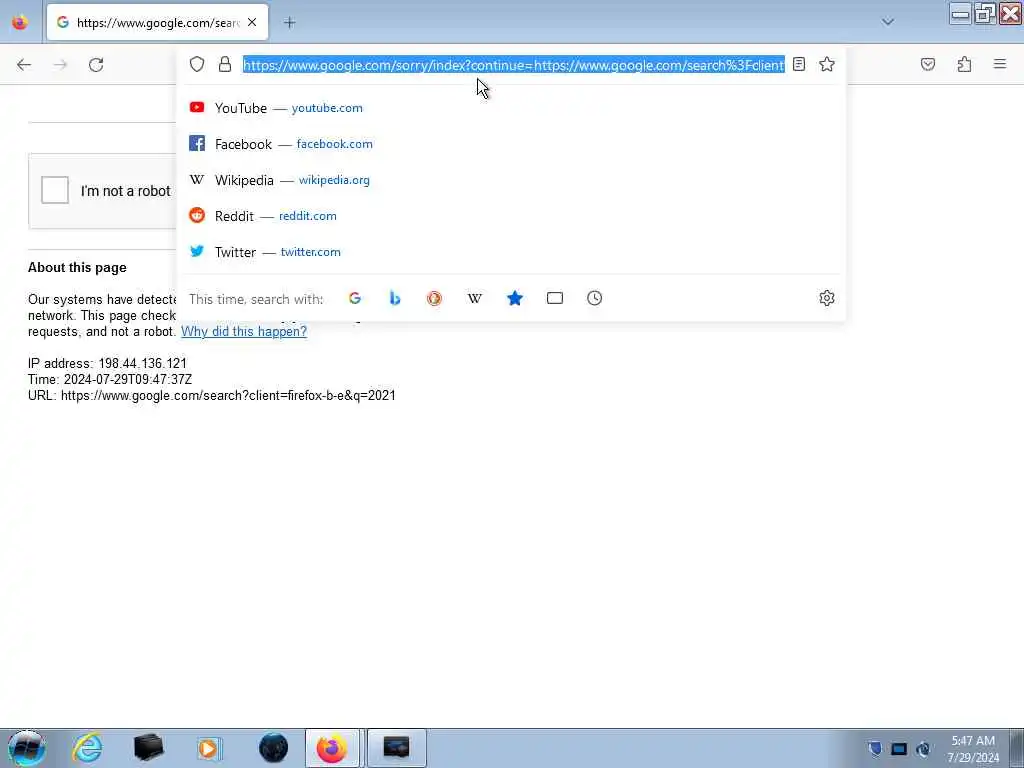Click the Firefox back arrow button
The width and height of the screenshot is (1024, 768).
24,65
